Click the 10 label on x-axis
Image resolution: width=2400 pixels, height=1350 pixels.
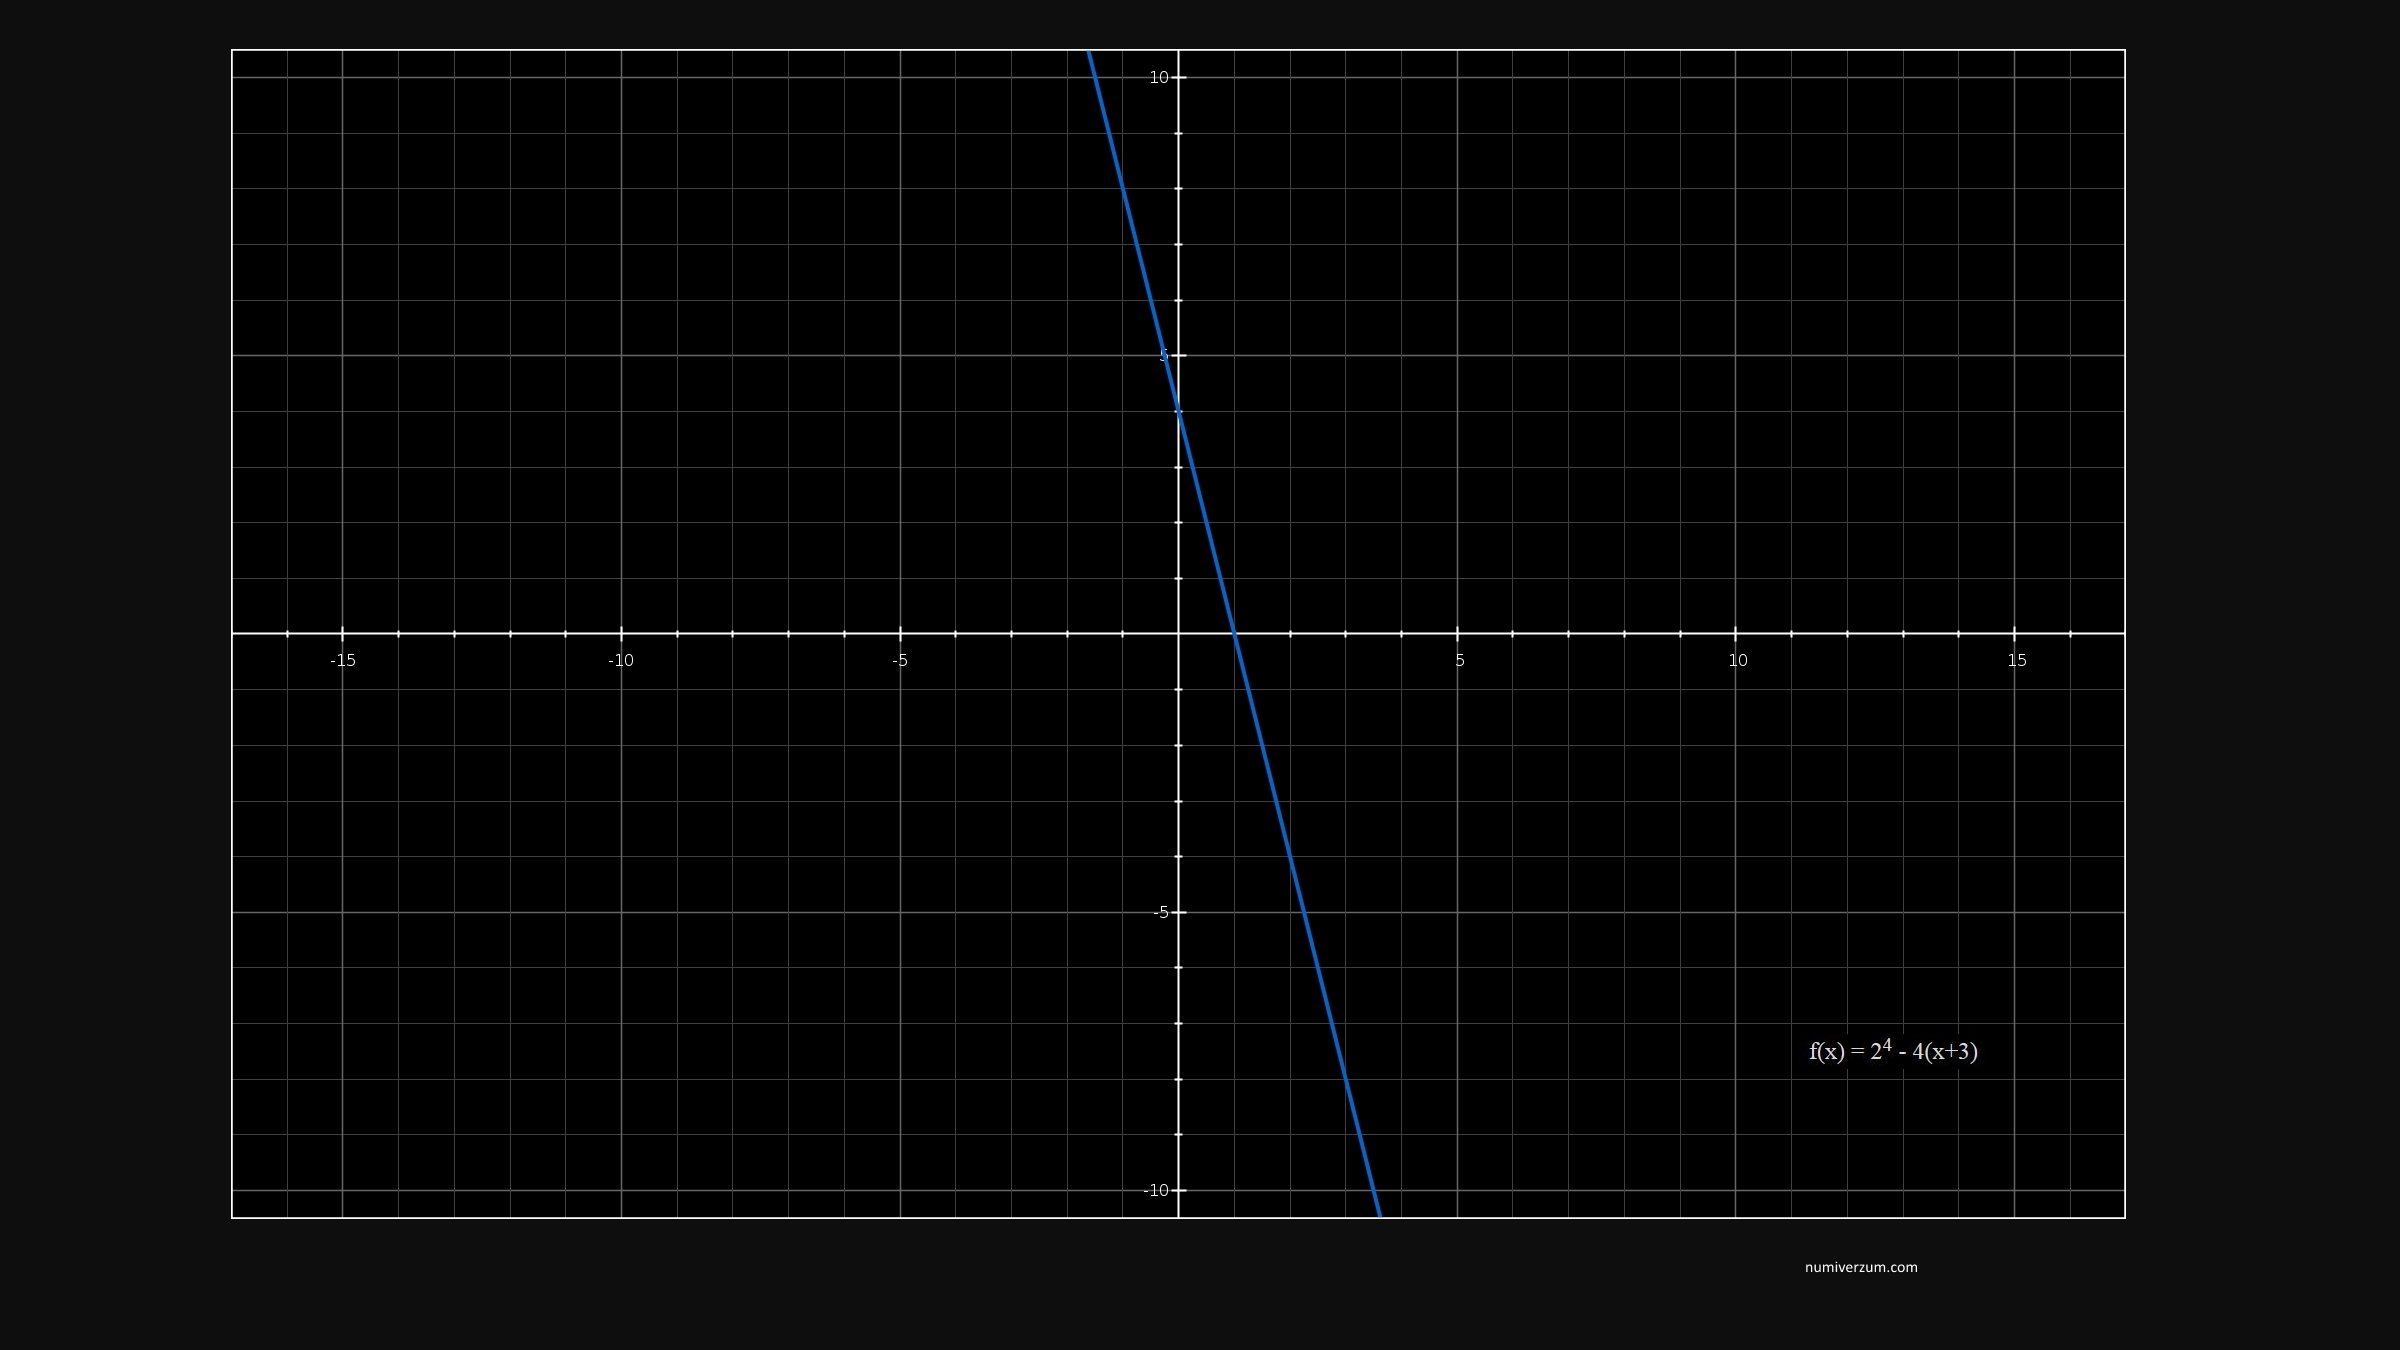pyautogui.click(x=1738, y=661)
